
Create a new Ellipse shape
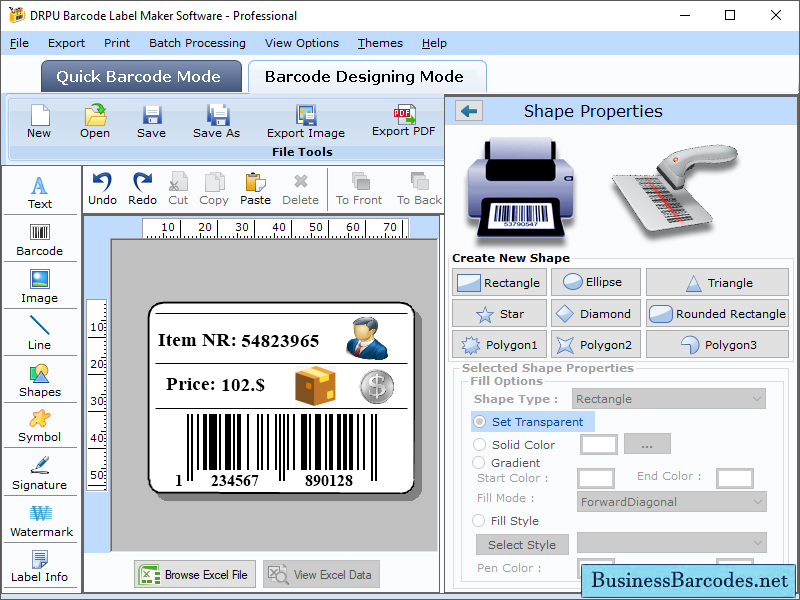pyautogui.click(x=595, y=282)
